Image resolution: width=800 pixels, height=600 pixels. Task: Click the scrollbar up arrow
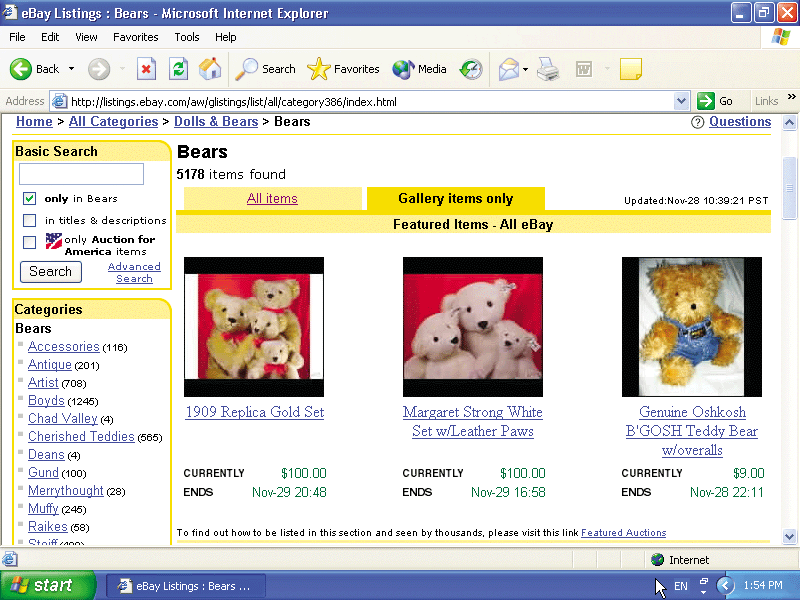tap(790, 122)
